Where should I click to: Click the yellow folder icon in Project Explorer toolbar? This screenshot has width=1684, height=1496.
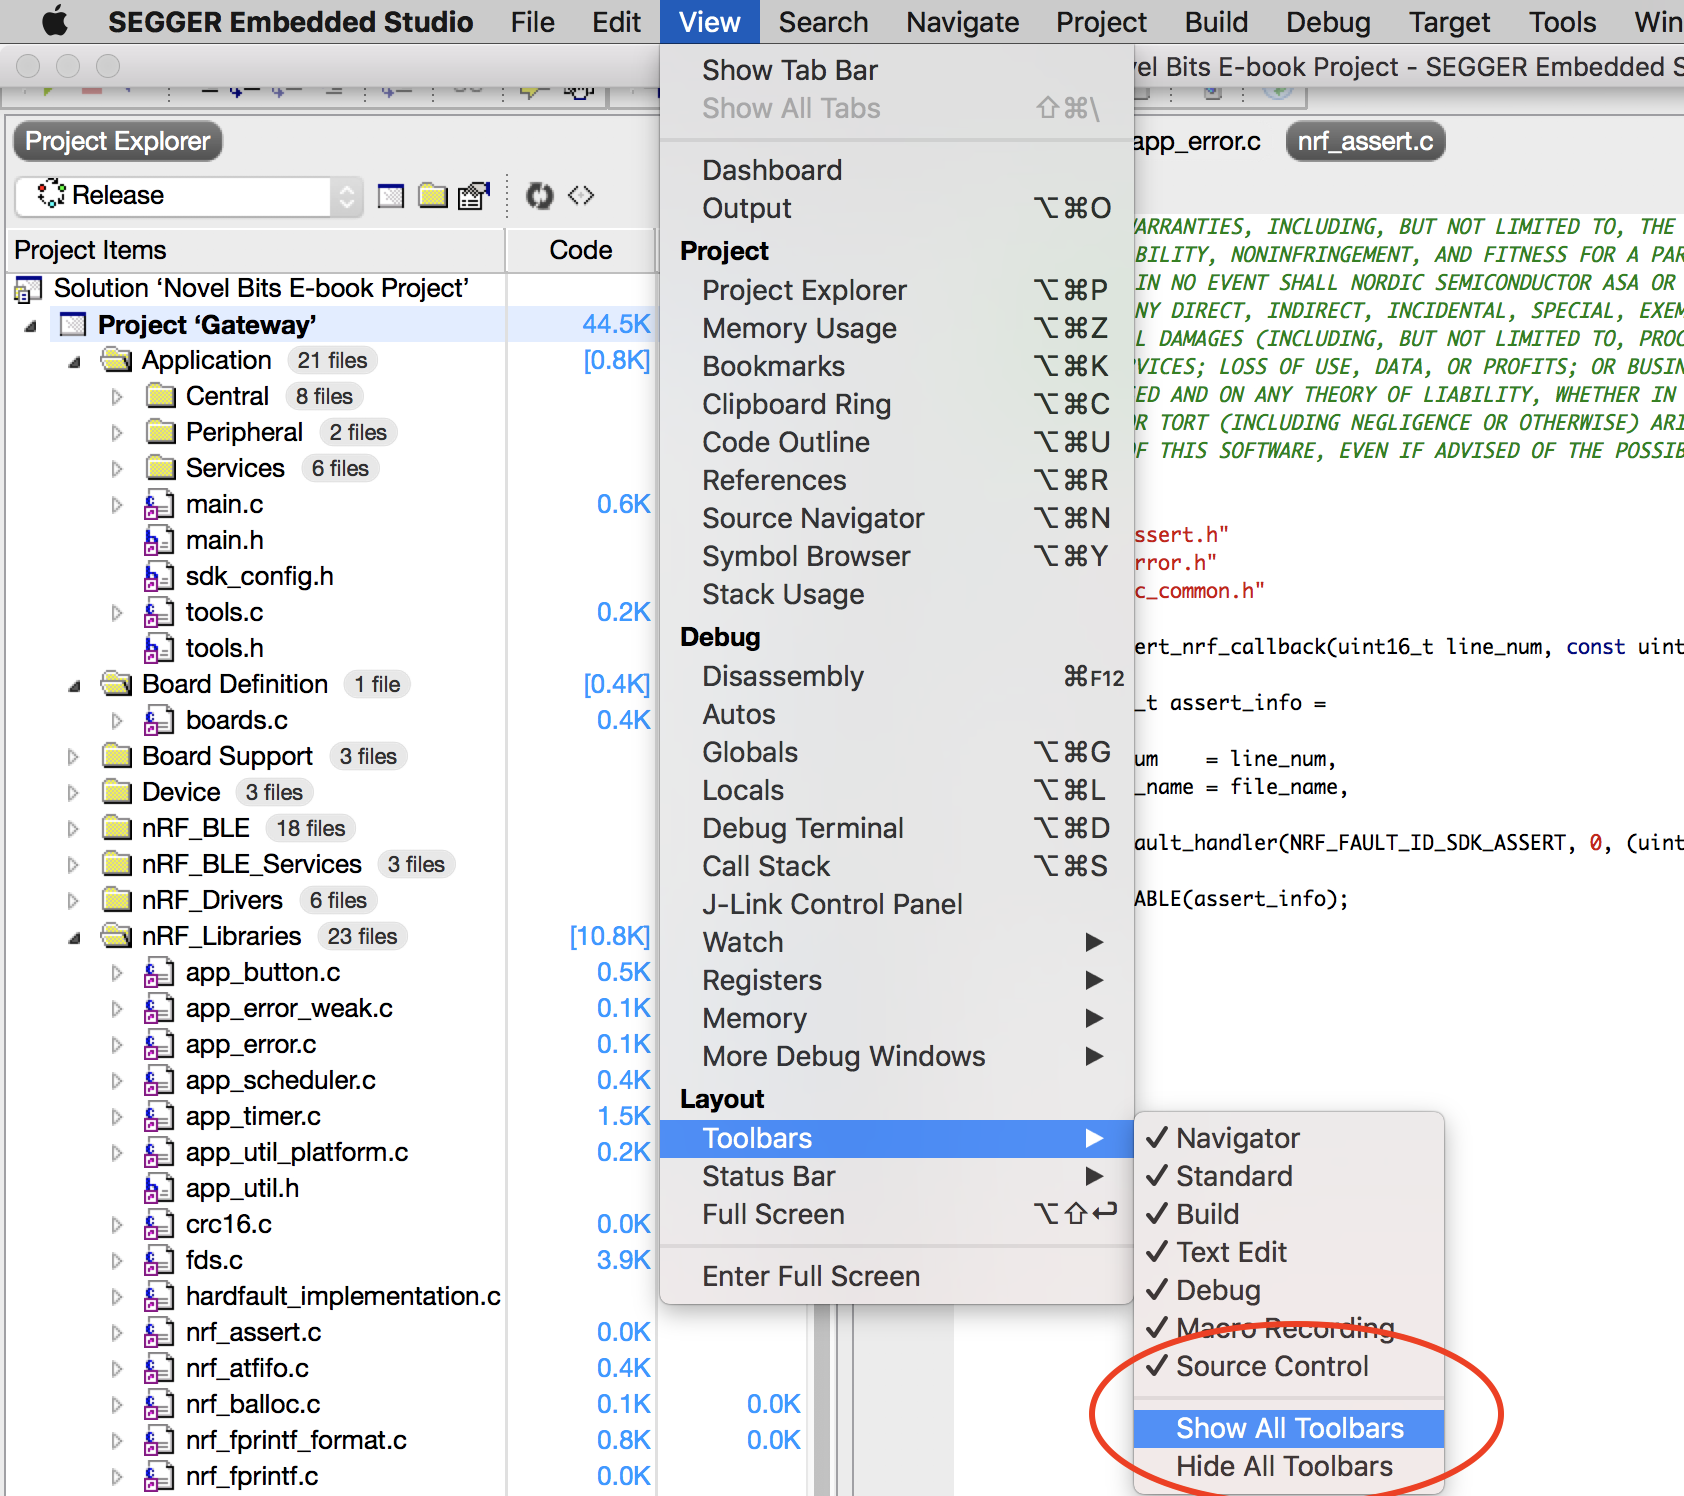433,196
